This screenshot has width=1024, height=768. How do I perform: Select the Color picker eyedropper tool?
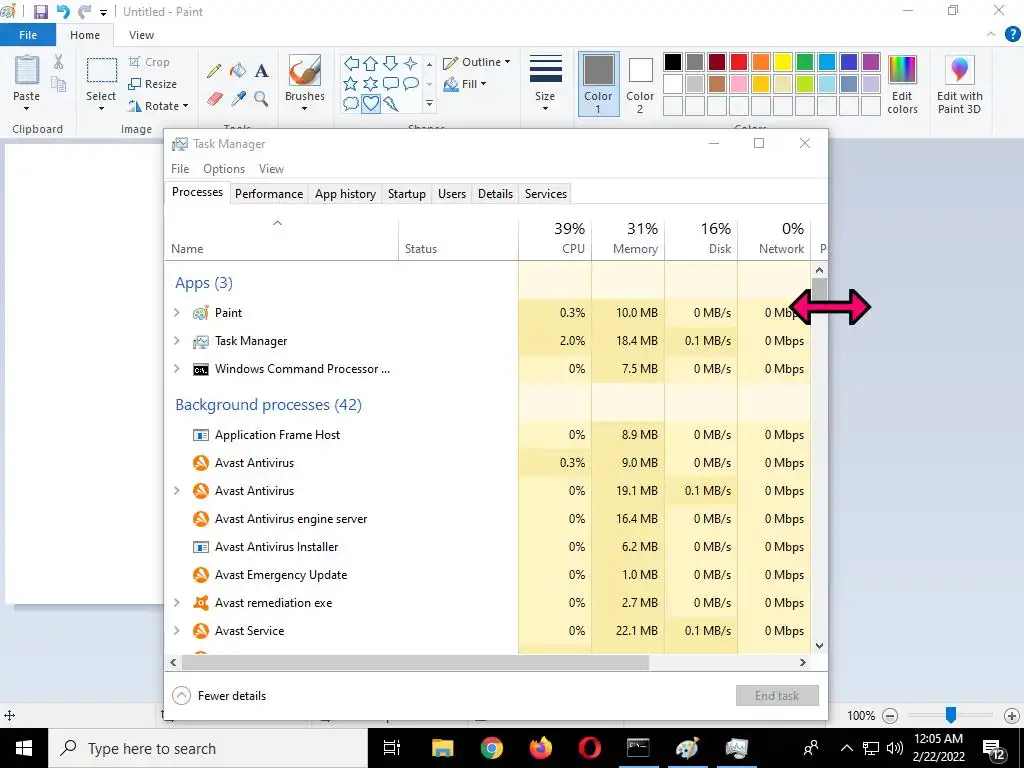pyautogui.click(x=238, y=99)
